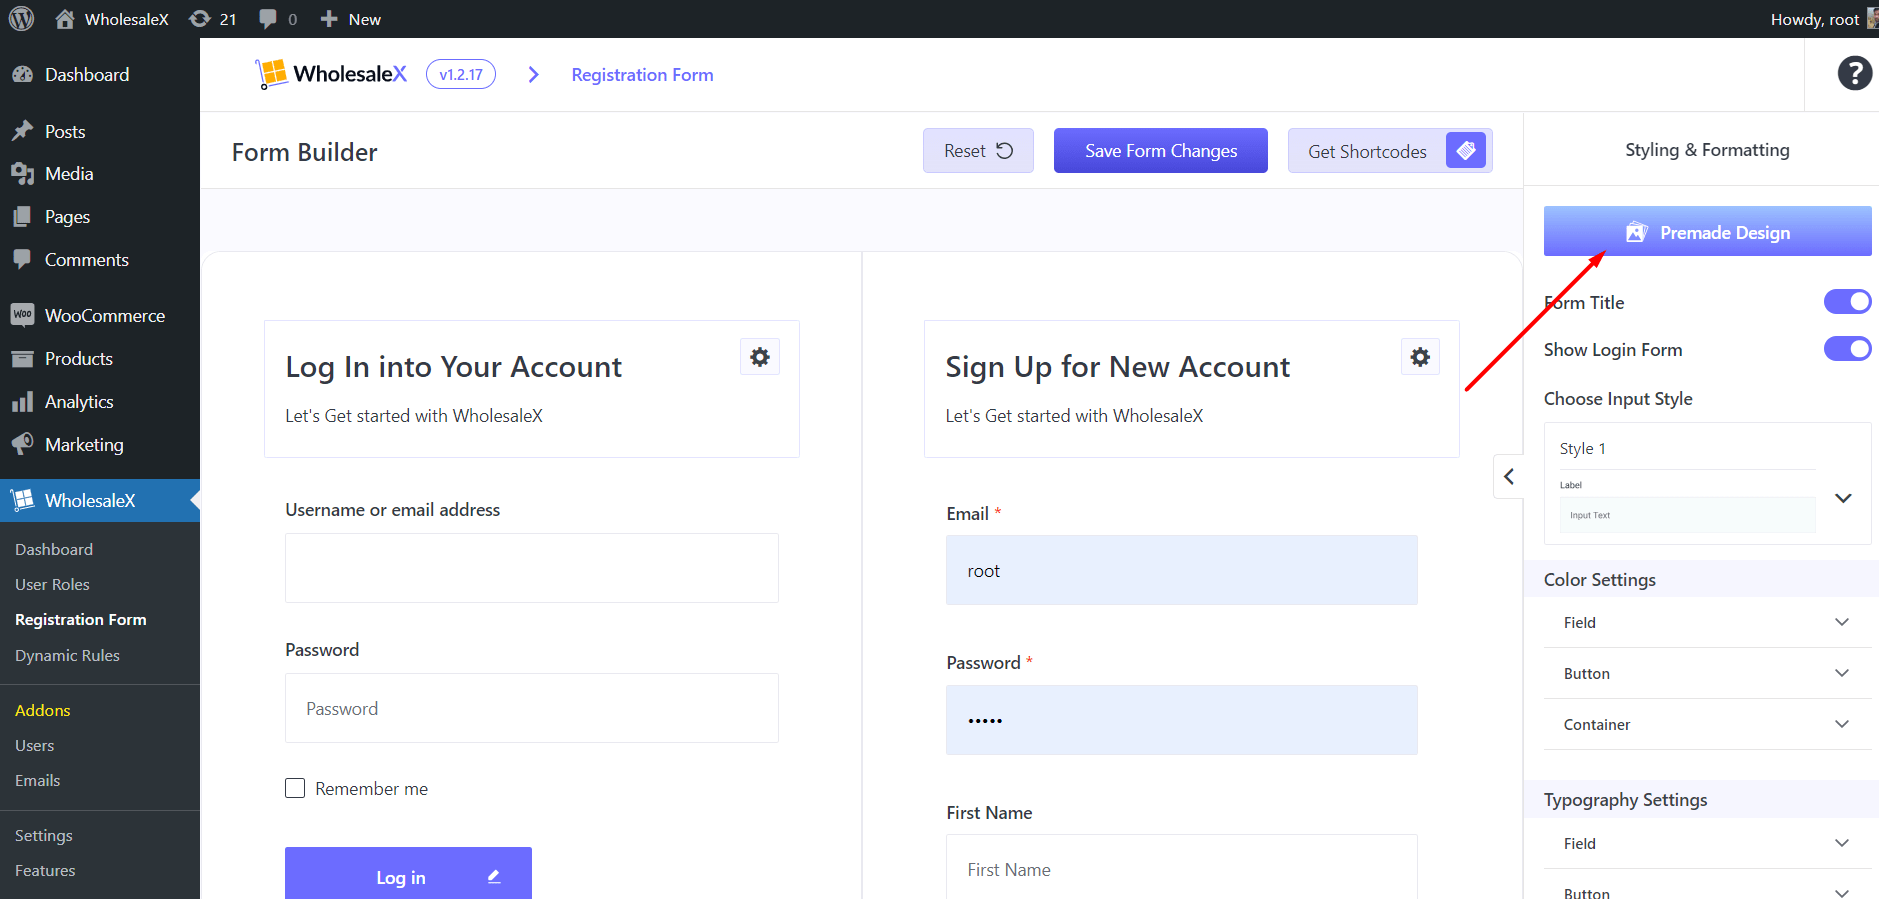This screenshot has width=1879, height=899.
Task: Toggle the Show Login Form switch
Action: coord(1847,348)
